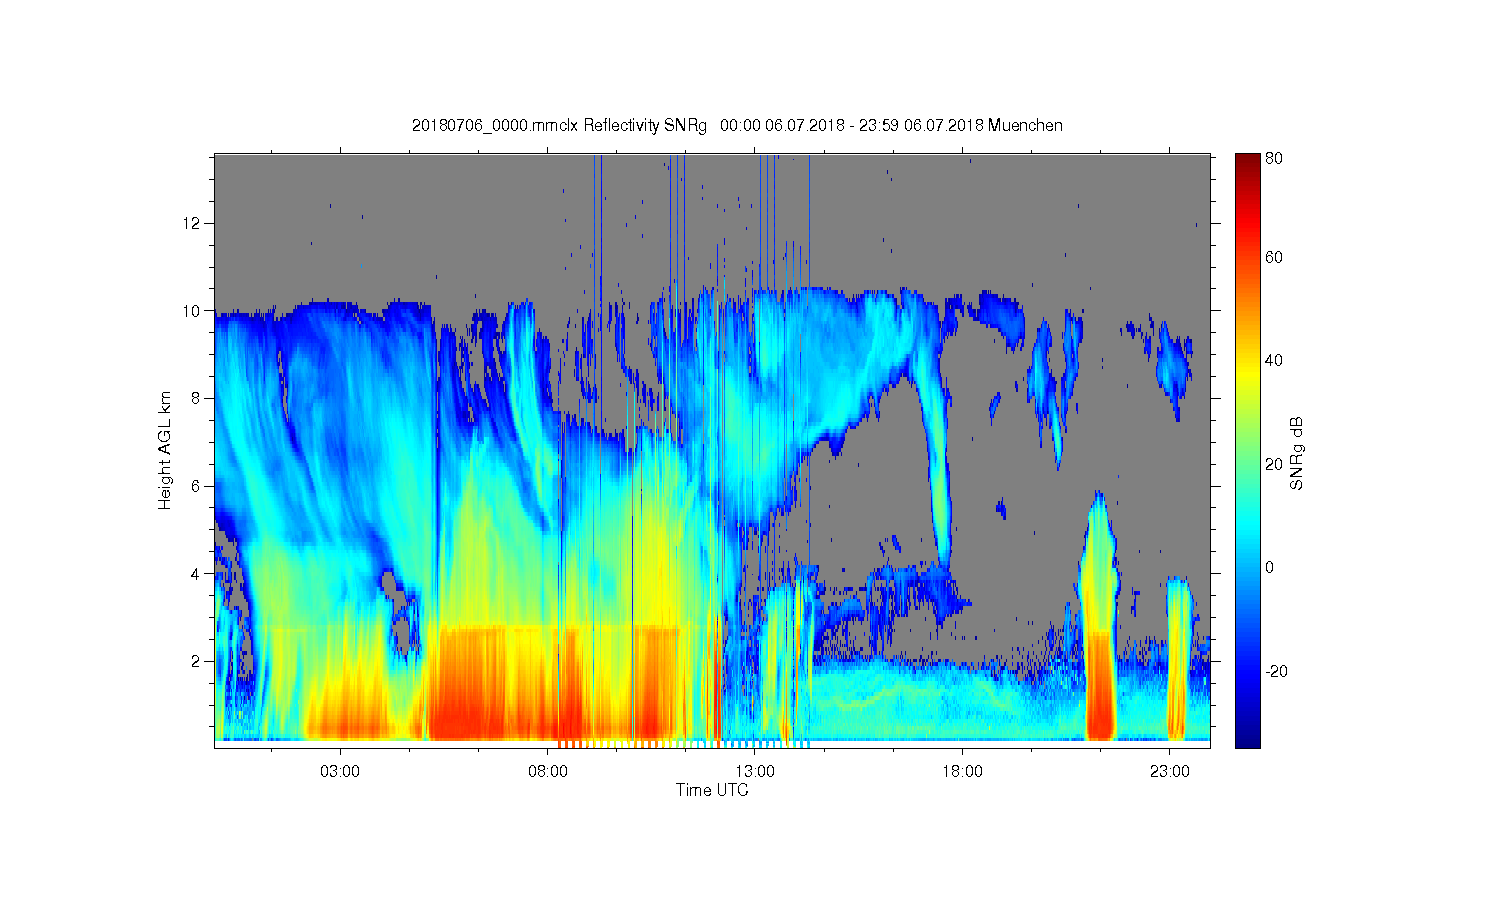Click the 6 km height tick label
The image size is (1500, 900).
(x=196, y=486)
